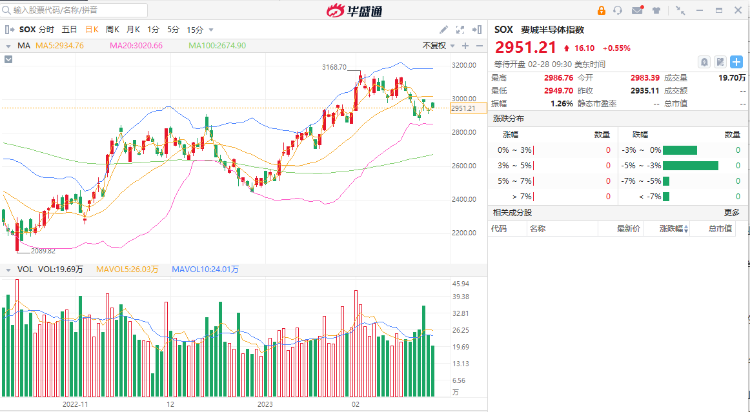
Task: Switch to 分时 intraday tab
Action: pos(46,30)
